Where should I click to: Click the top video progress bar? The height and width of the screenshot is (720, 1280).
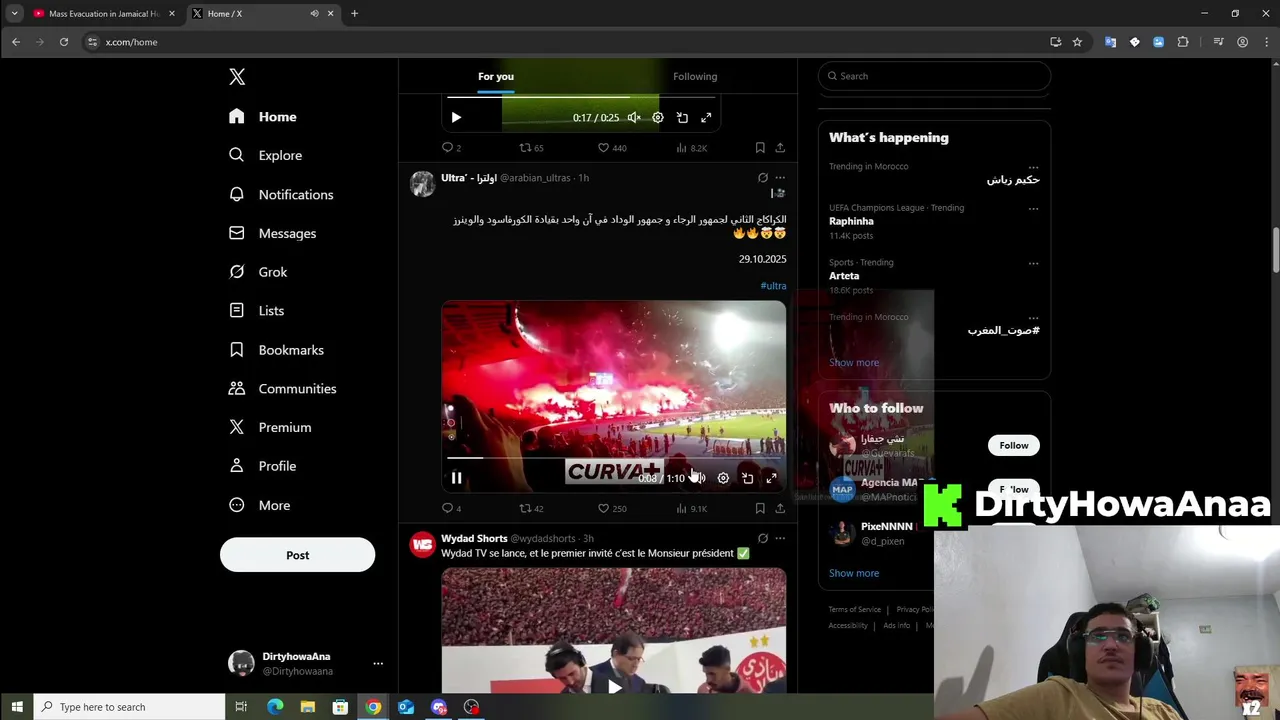580,97
